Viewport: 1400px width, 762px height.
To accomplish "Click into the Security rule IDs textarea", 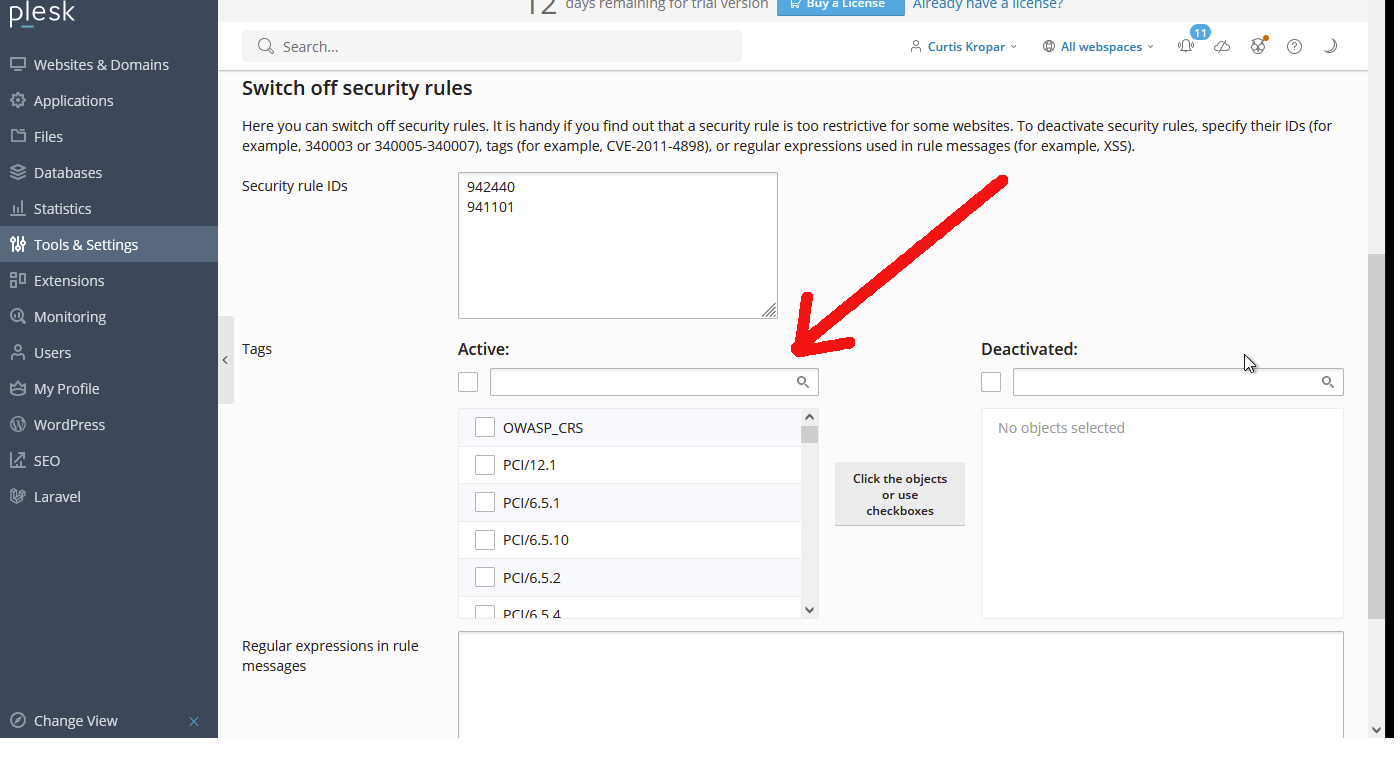I will 617,245.
